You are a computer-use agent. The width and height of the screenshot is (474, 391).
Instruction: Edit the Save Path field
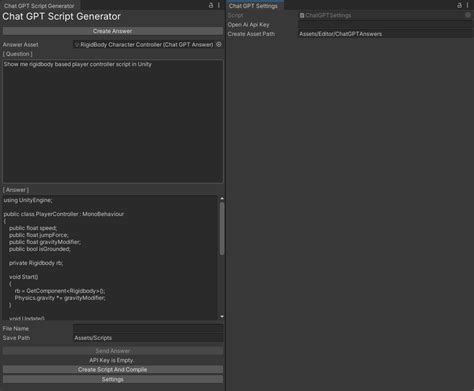(148, 338)
